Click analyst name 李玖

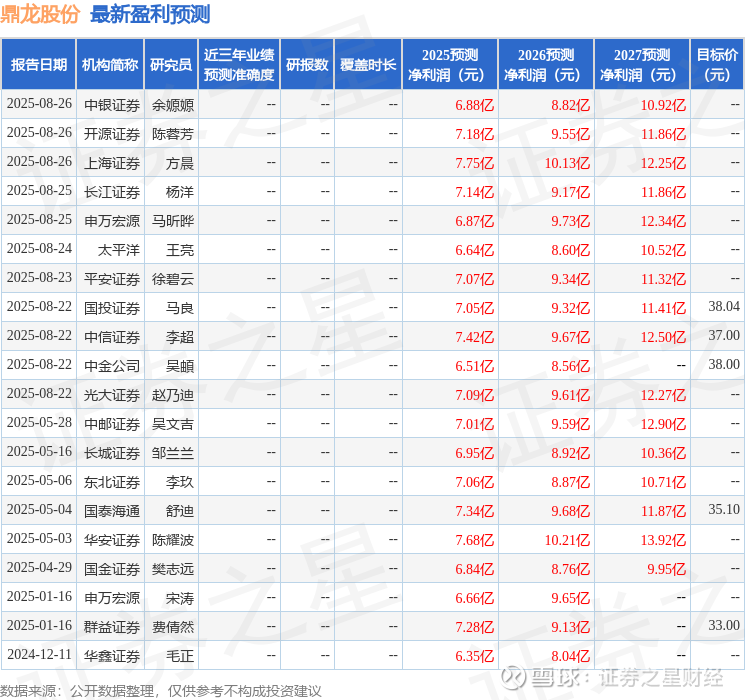coord(180,482)
